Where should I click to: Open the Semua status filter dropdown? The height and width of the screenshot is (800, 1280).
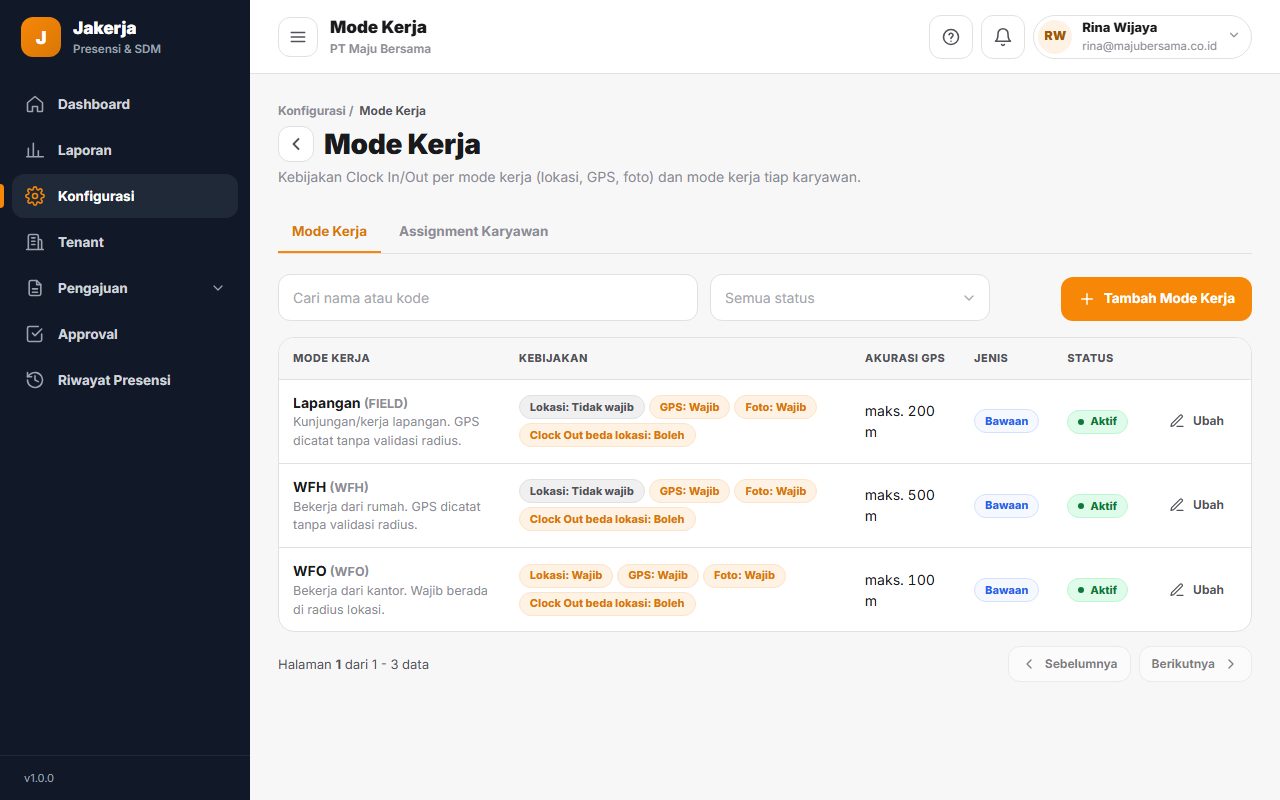(850, 298)
